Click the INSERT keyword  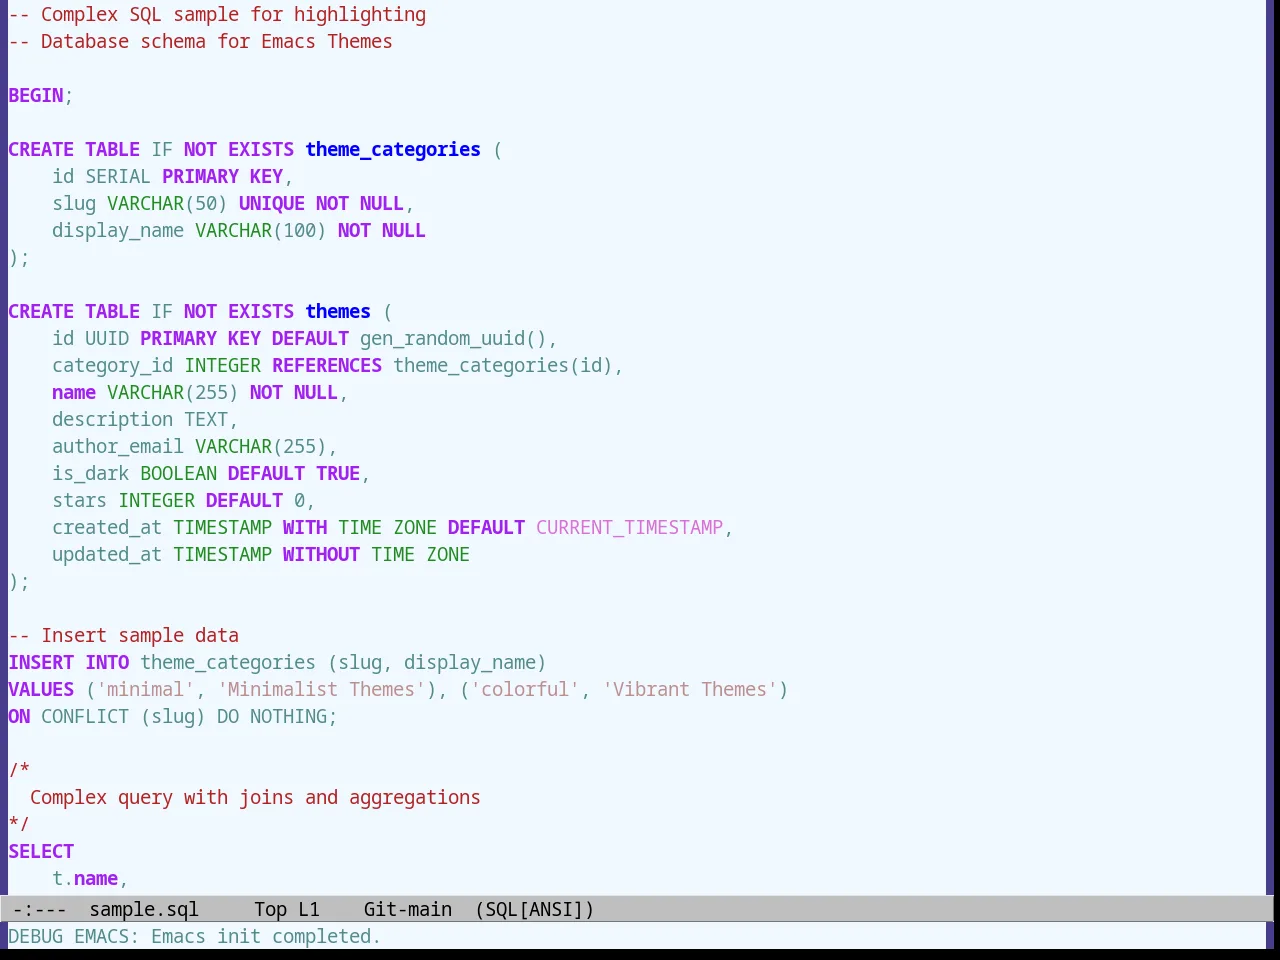41,662
